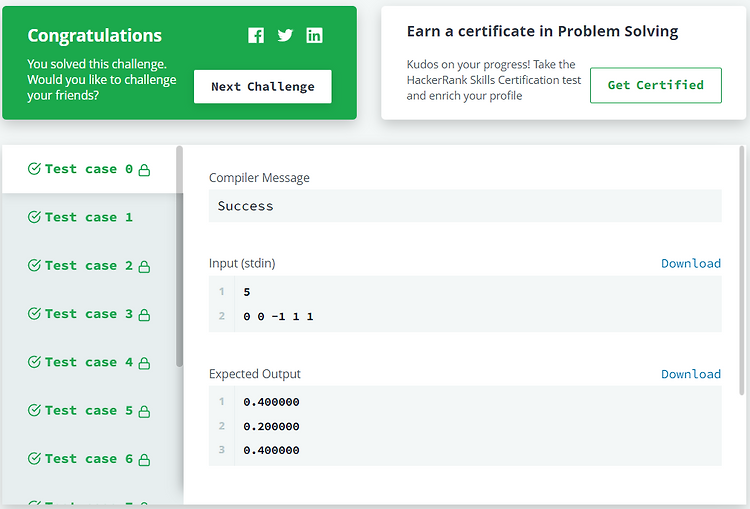The image size is (750, 509).
Task: Select the Test case 1 tab
Action: tap(89, 218)
